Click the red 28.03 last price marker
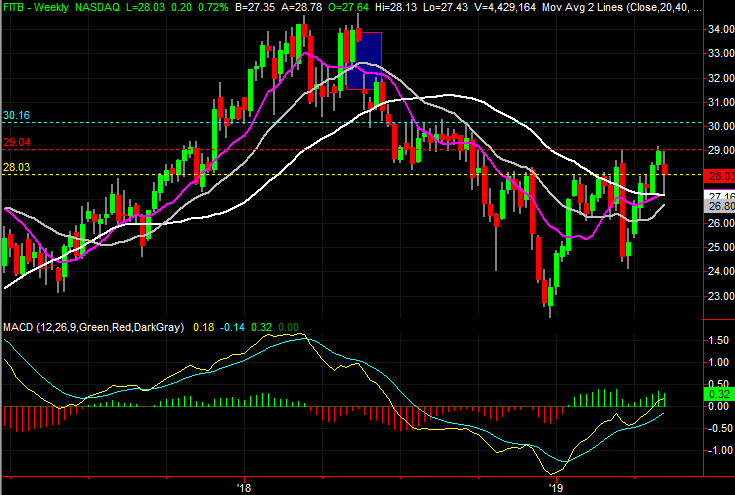 [x=720, y=176]
